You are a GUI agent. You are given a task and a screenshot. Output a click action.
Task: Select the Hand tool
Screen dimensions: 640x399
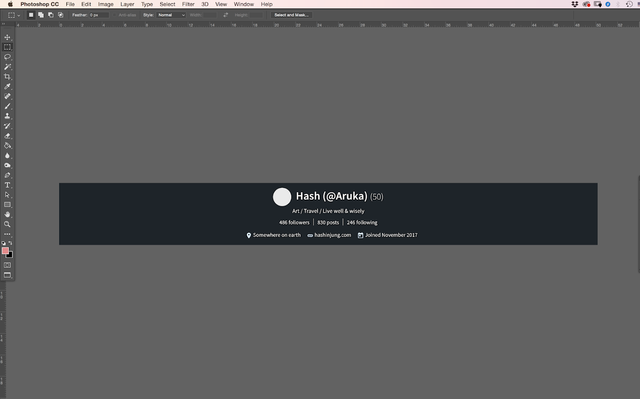7,214
